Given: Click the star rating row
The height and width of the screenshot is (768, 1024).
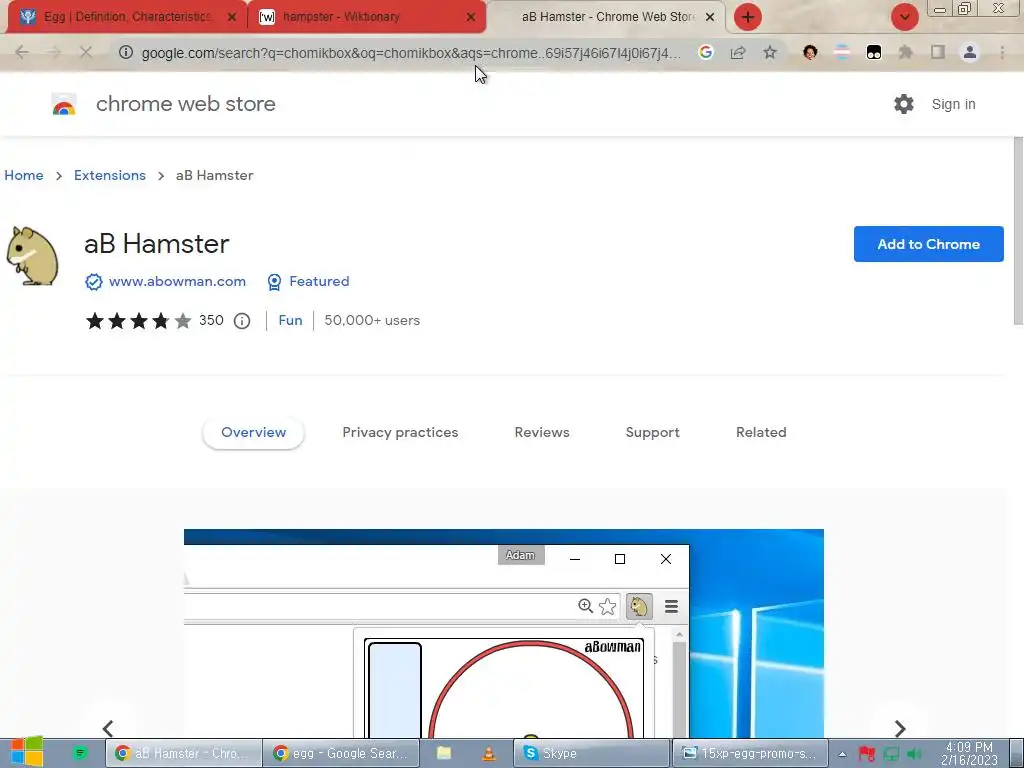Looking at the screenshot, I should click(x=138, y=321).
